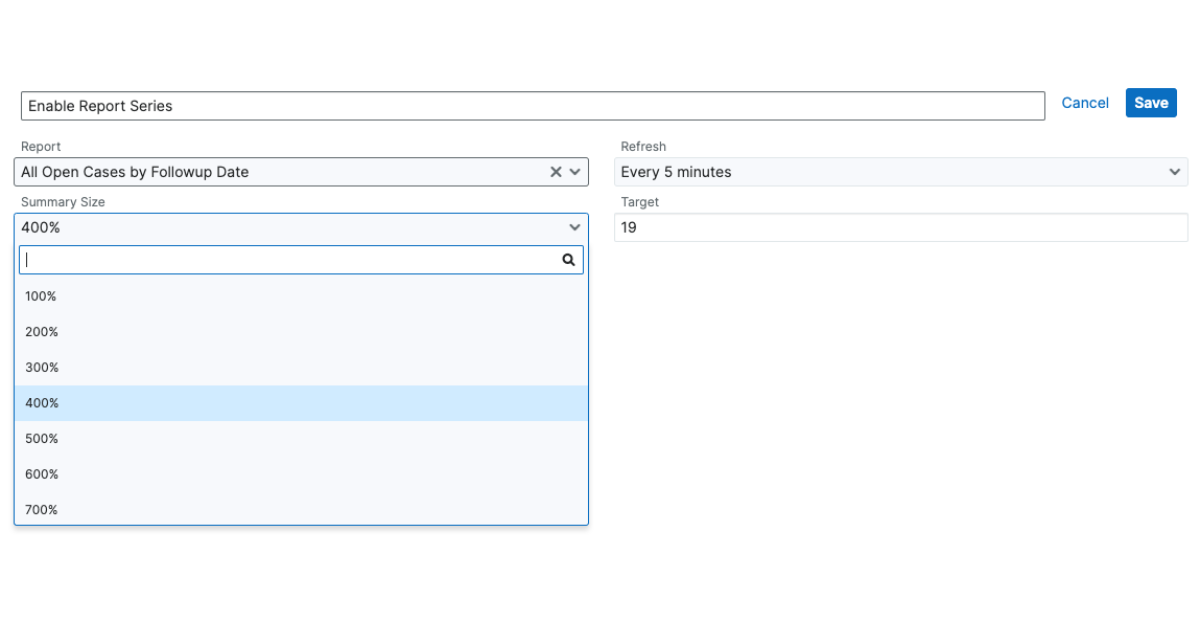Select the 300% option

(301, 368)
